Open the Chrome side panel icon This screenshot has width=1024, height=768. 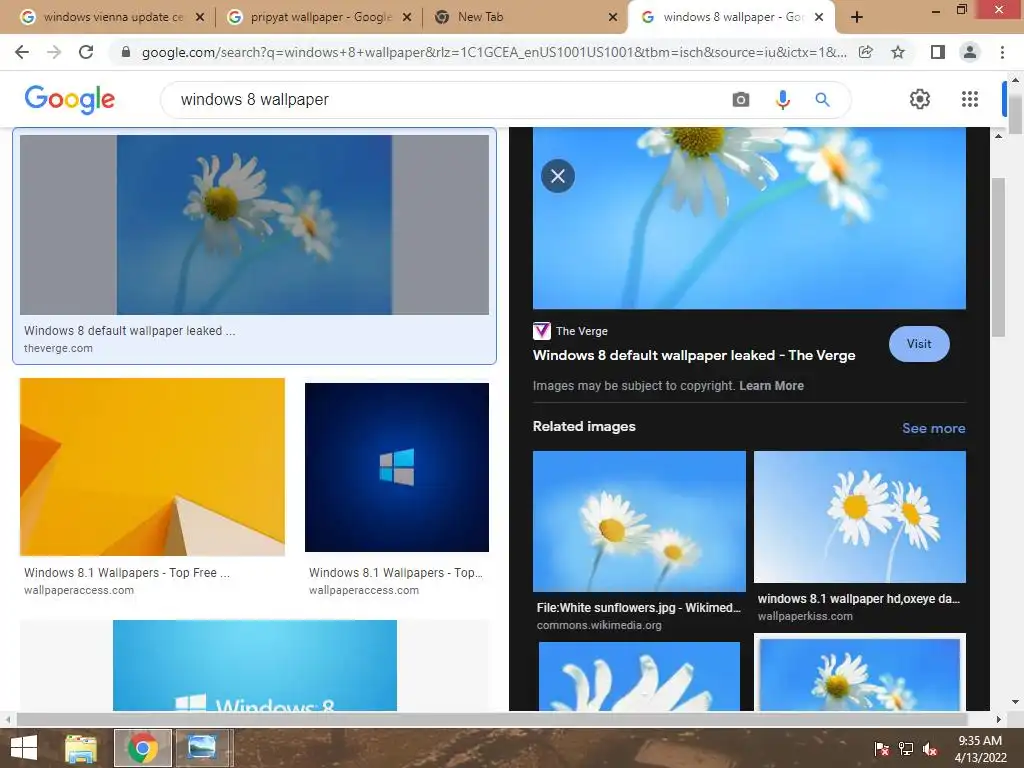(938, 52)
